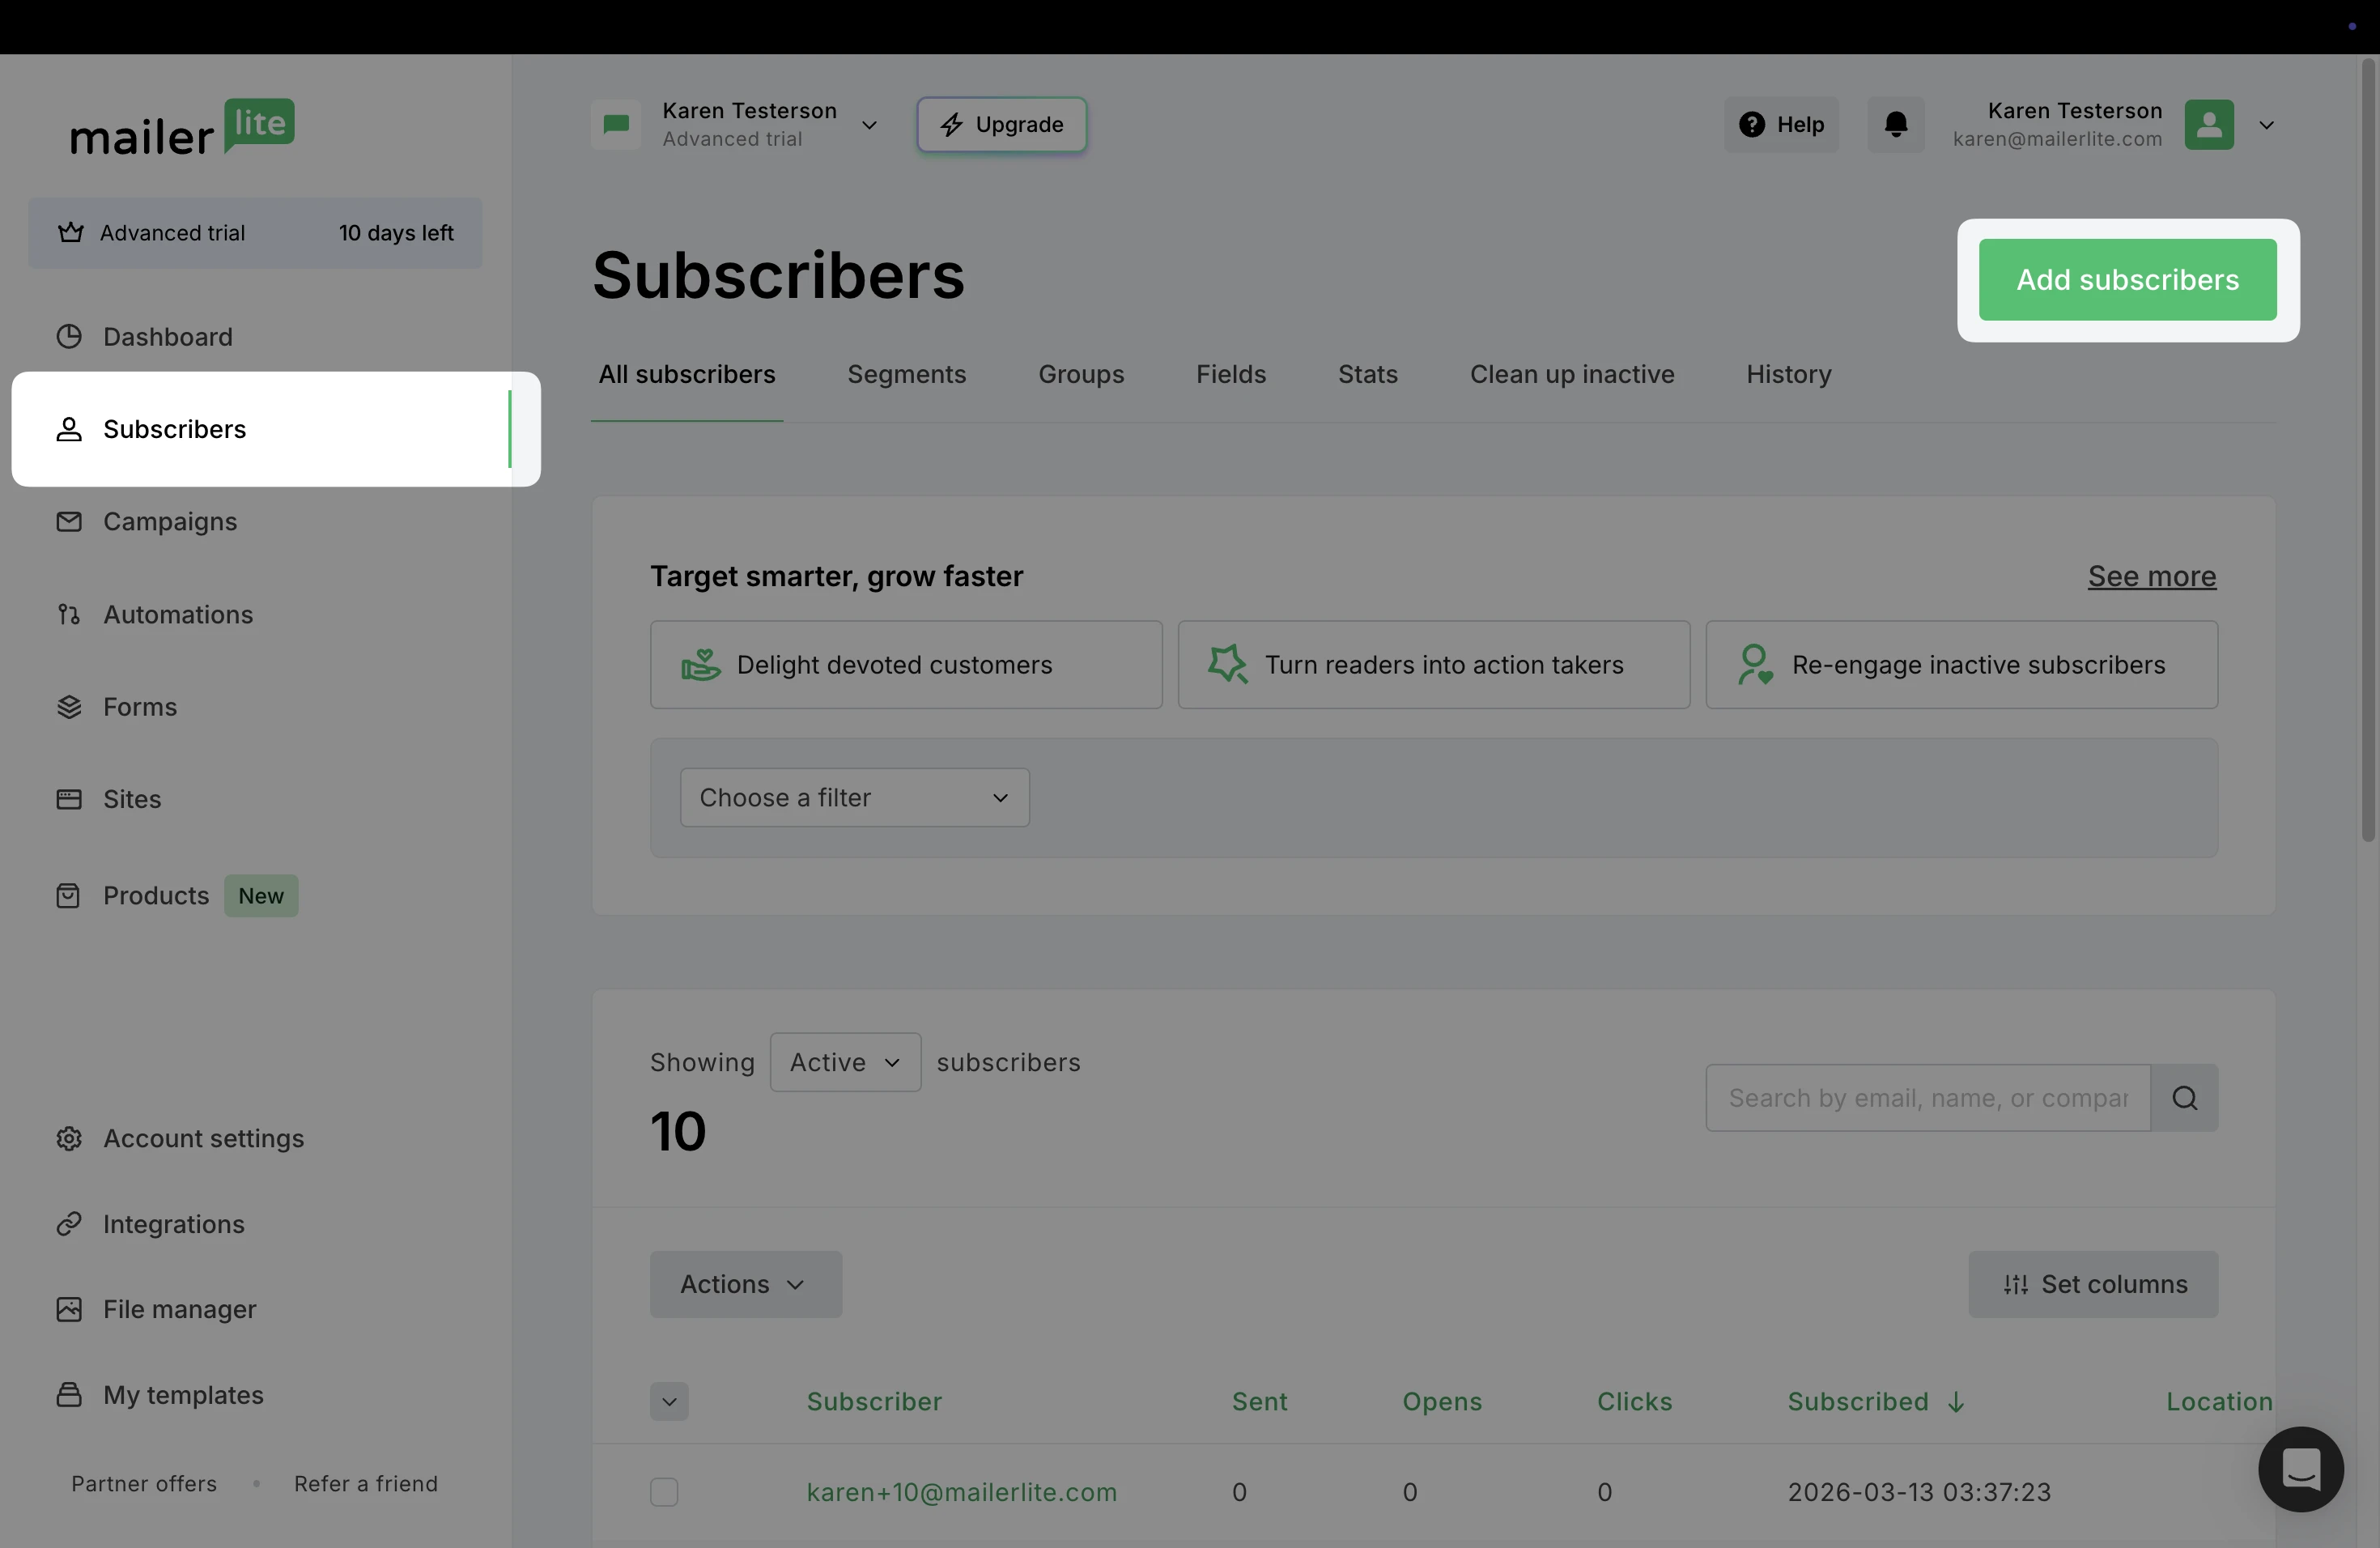Click the subscriber search input field

click(1927, 1098)
